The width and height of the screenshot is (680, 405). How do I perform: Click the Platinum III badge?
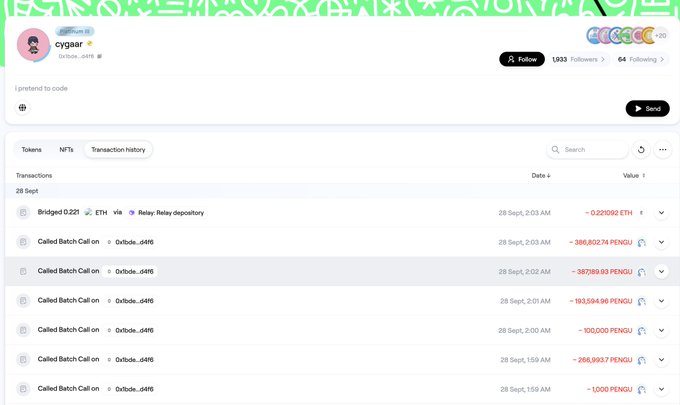[x=75, y=31]
